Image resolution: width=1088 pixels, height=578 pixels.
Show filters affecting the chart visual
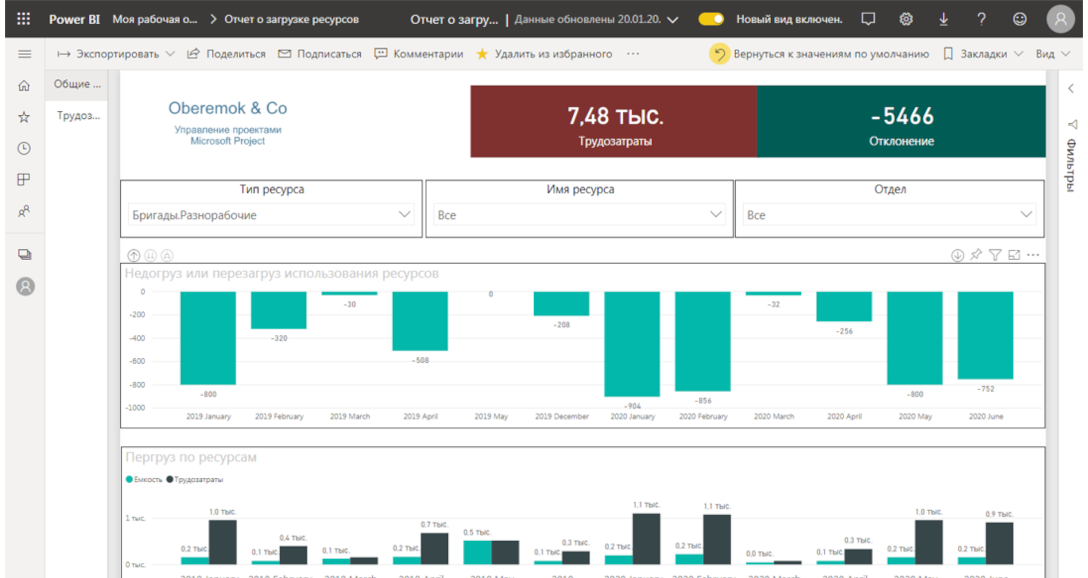pos(995,256)
